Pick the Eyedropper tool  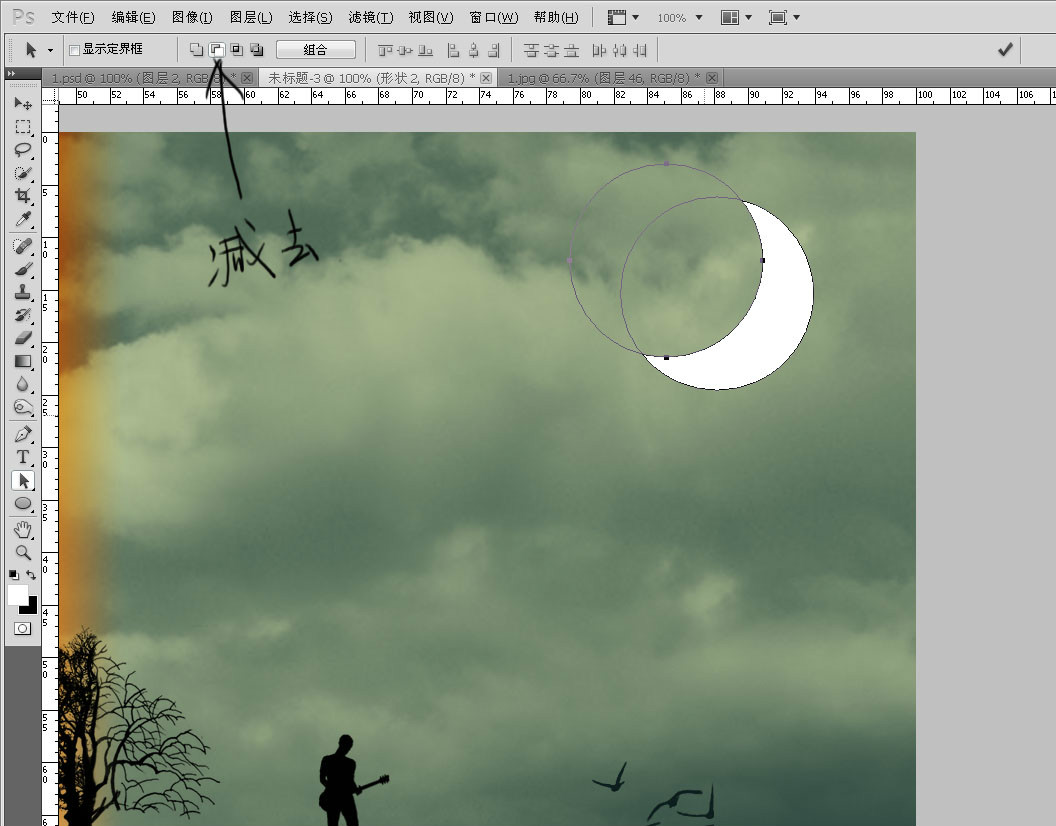coord(23,219)
